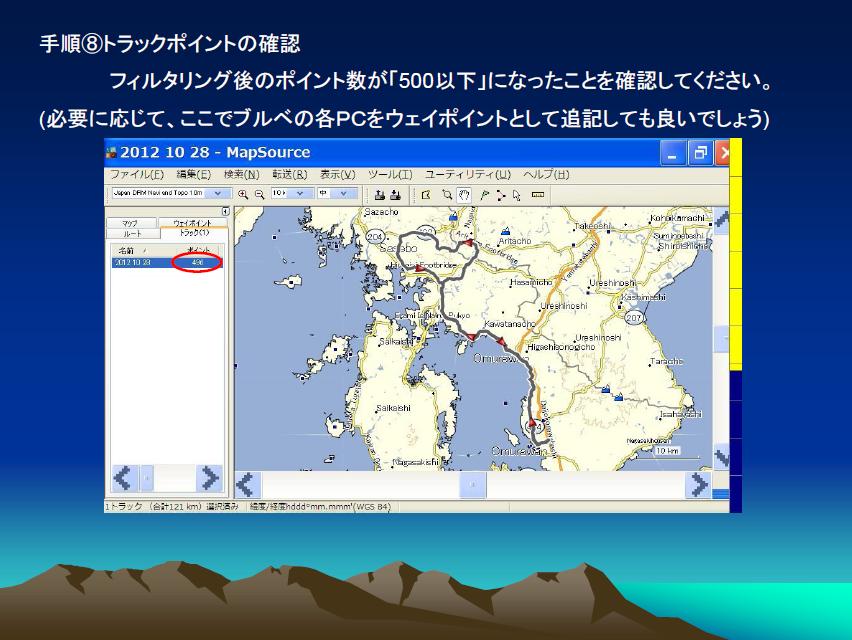
Task: Select the zoom rectangle tool
Action: coord(447,194)
